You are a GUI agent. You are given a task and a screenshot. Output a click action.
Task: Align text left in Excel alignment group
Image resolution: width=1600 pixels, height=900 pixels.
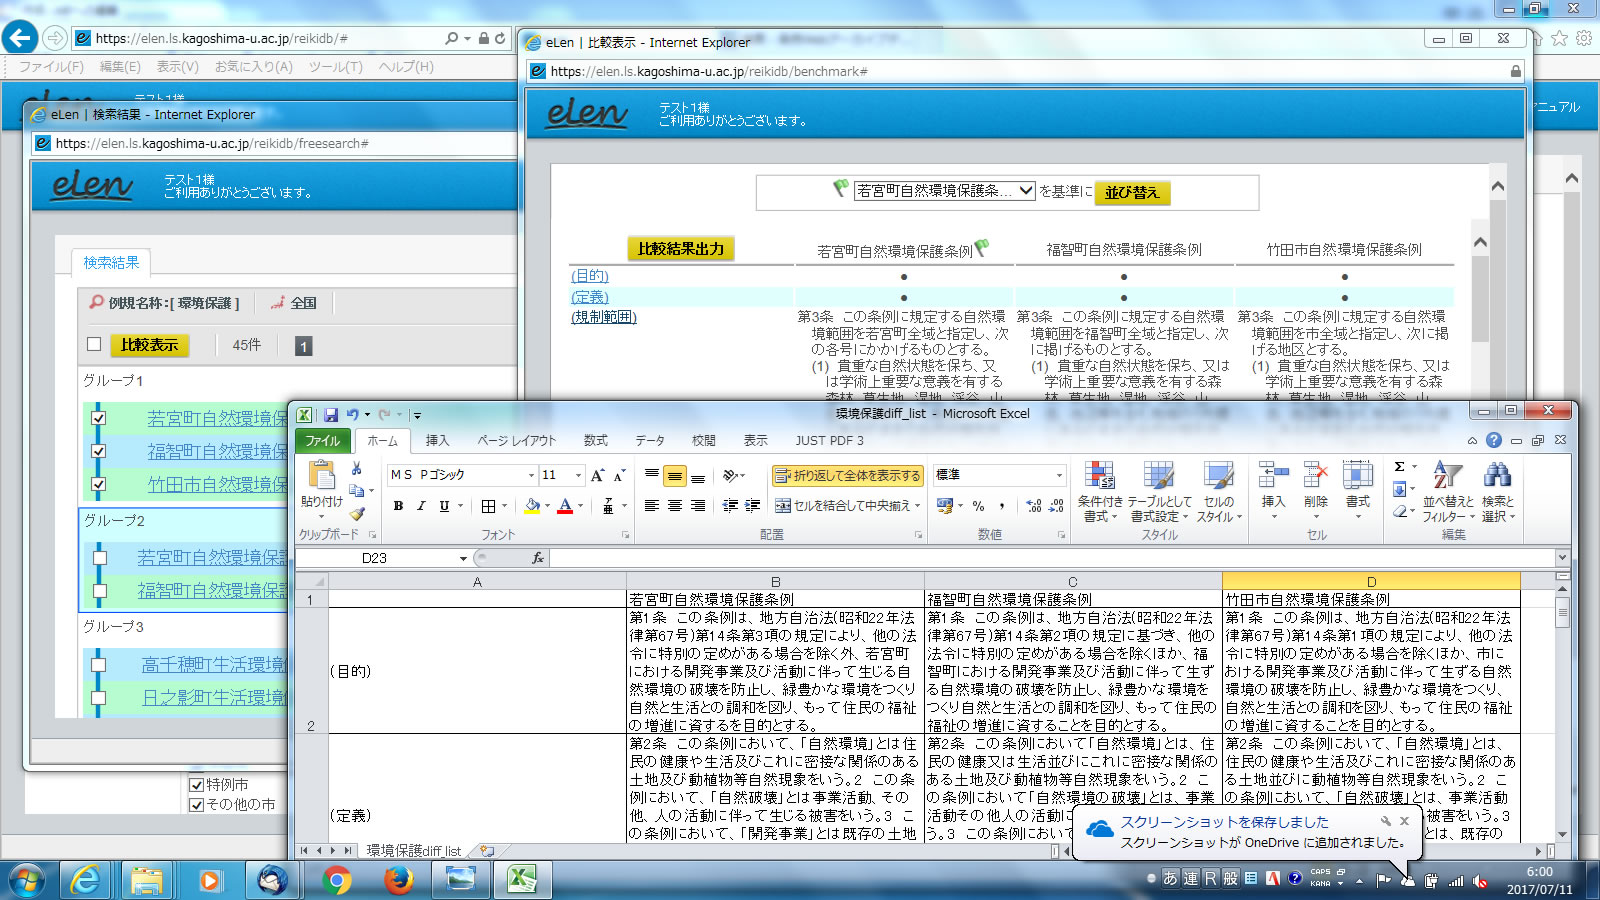(652, 506)
